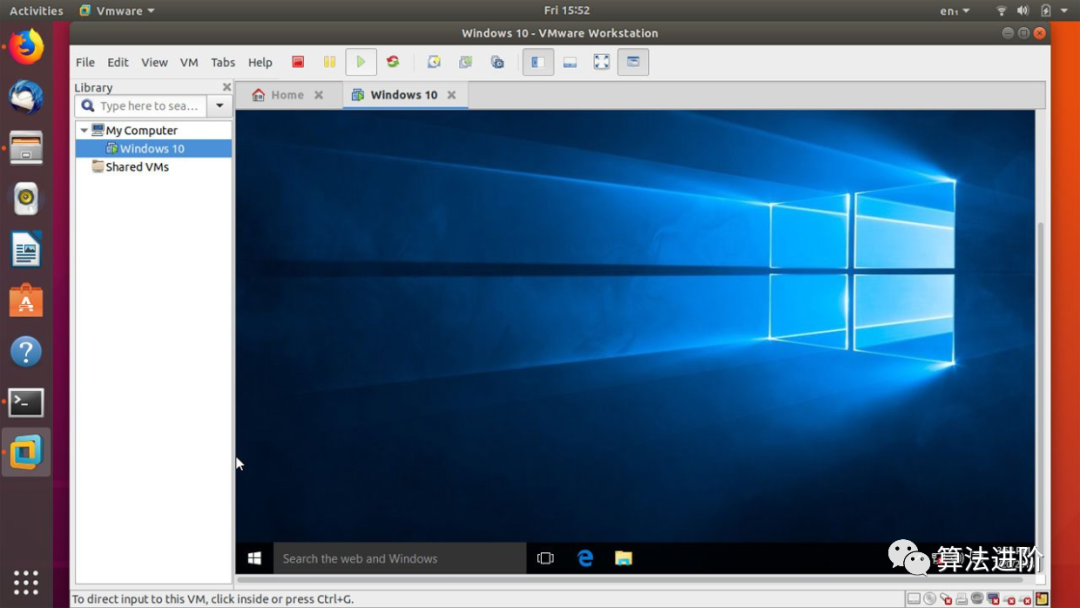1080x608 pixels.
Task: Open the Vmware application menu in top bar
Action: [117, 10]
